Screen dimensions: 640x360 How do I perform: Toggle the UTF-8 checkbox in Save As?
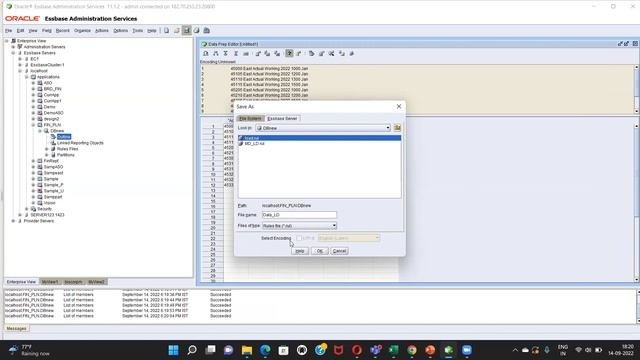(x=299, y=238)
